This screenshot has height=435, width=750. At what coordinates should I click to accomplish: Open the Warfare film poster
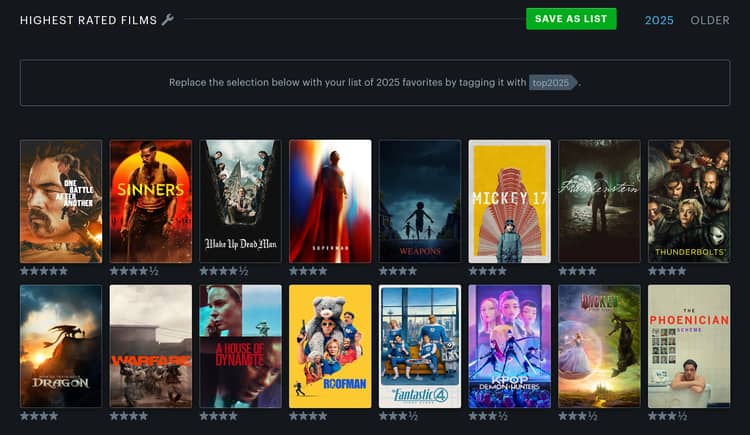pos(151,346)
